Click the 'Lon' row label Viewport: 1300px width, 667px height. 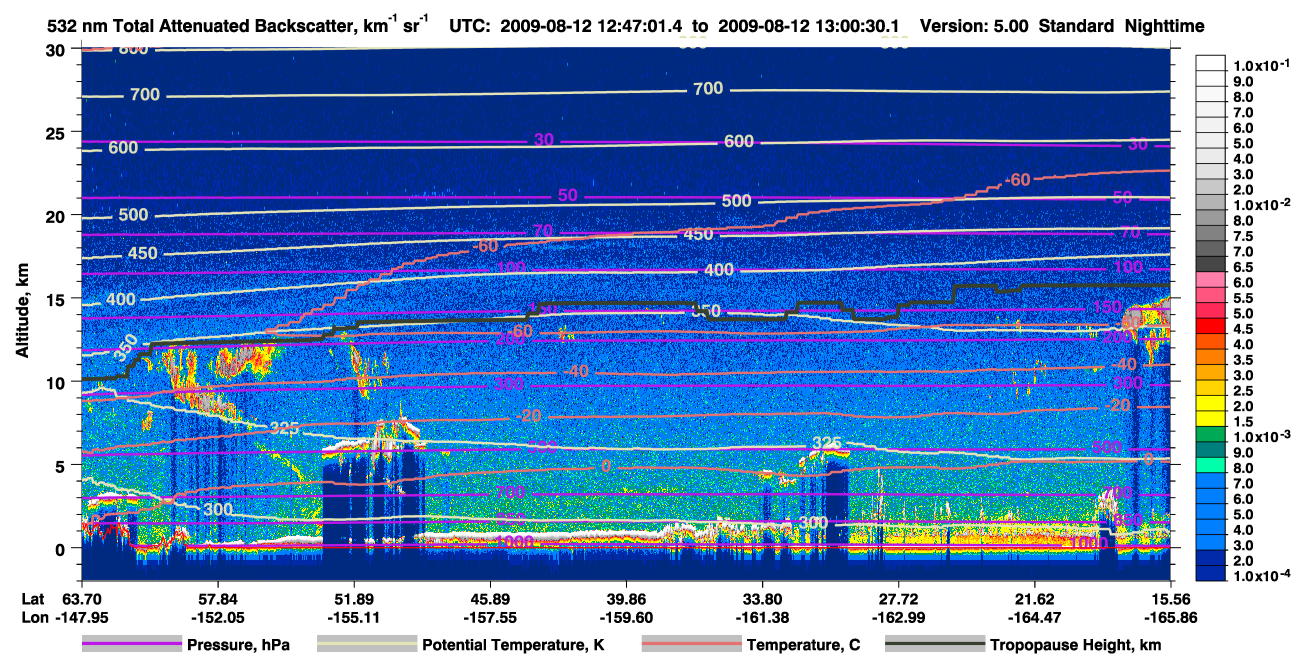[x=33, y=616]
